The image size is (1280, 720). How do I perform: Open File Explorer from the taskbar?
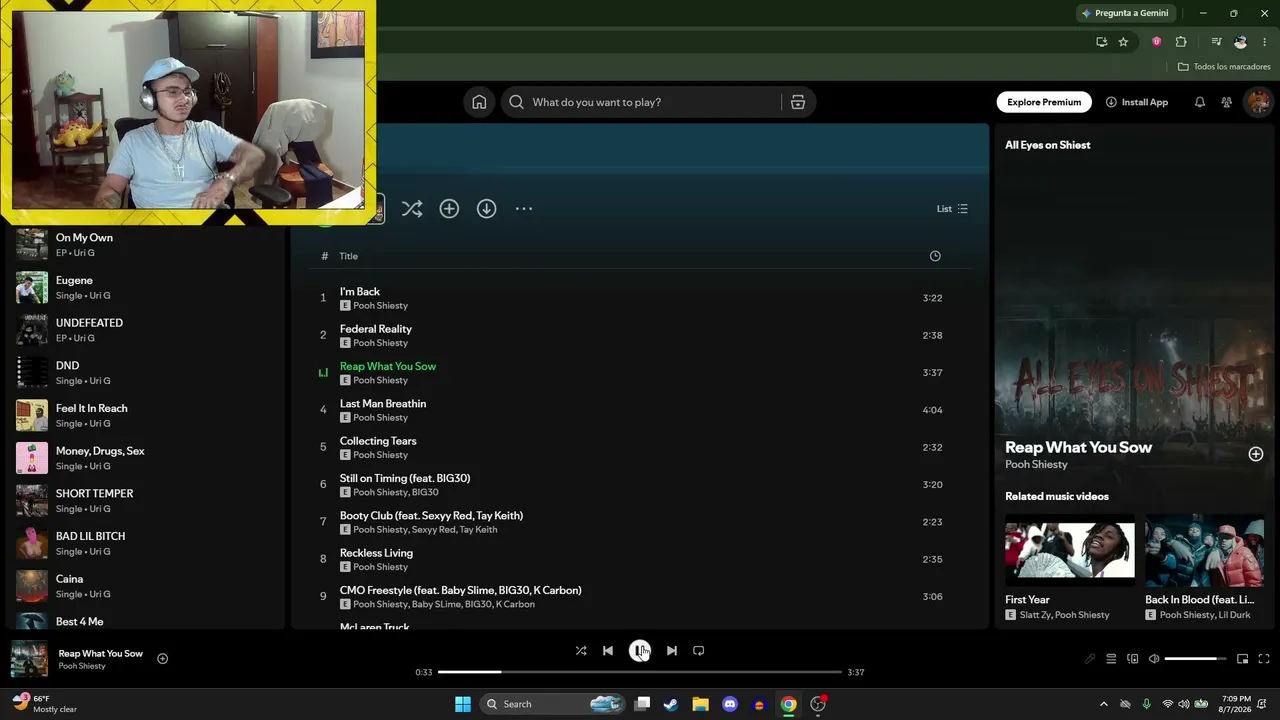pos(701,704)
